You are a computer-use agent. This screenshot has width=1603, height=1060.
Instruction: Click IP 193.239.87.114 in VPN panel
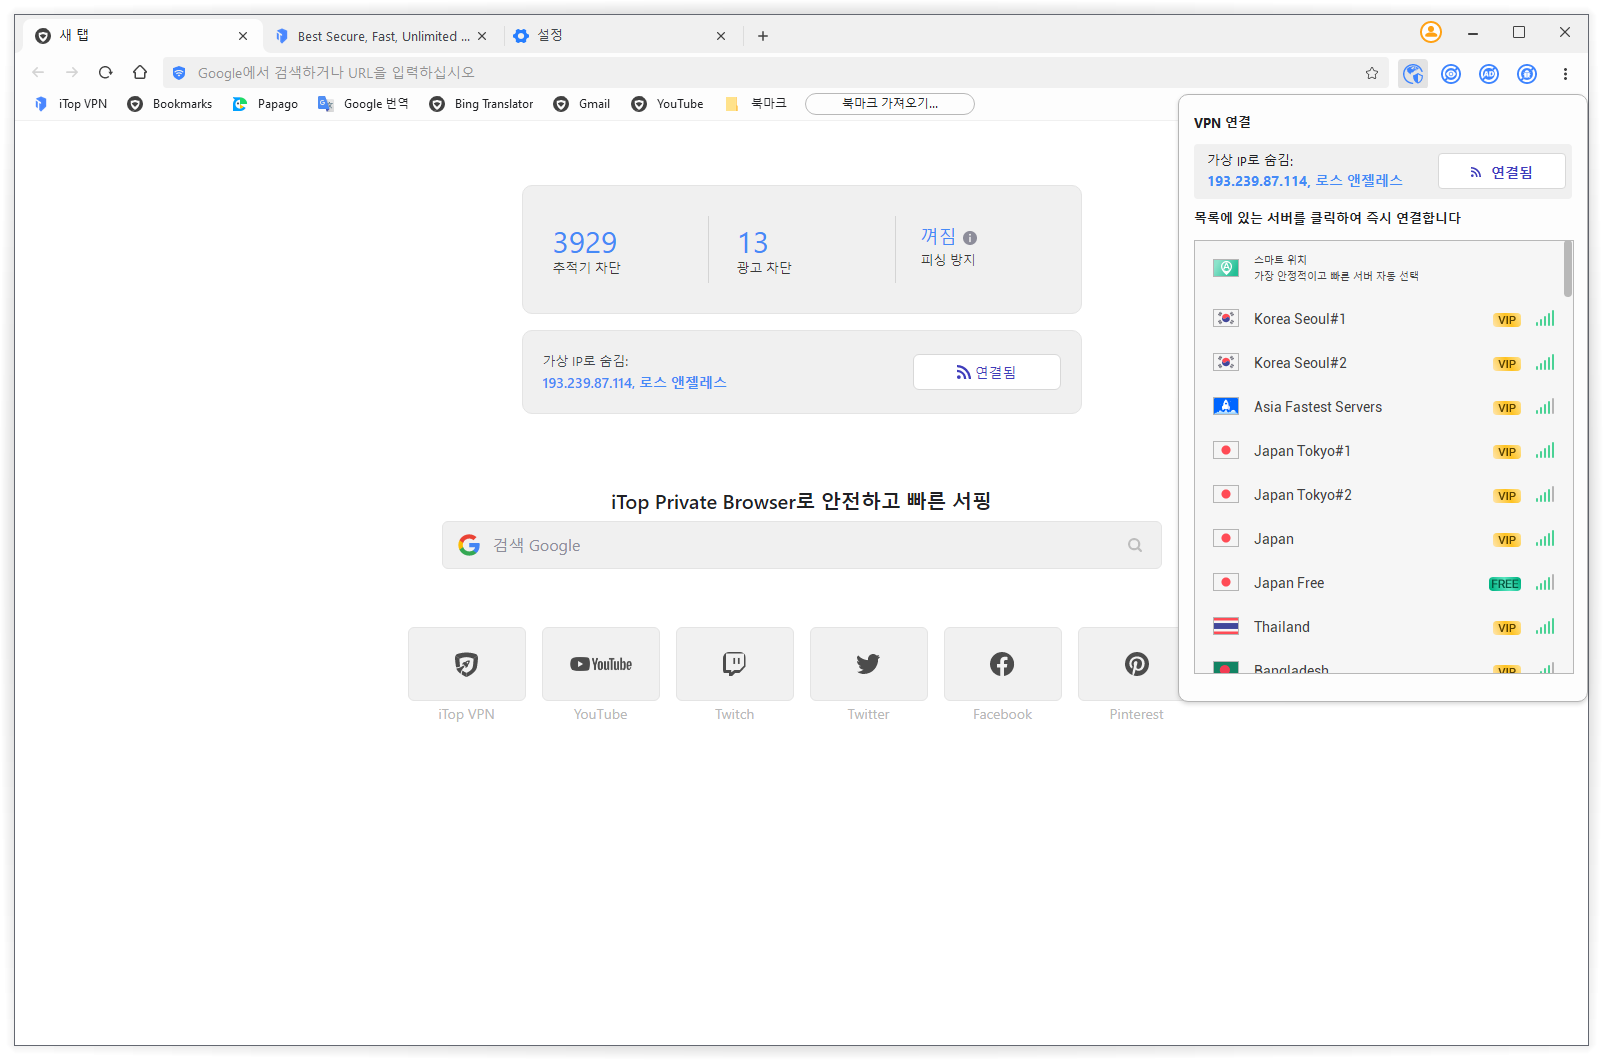(1258, 181)
